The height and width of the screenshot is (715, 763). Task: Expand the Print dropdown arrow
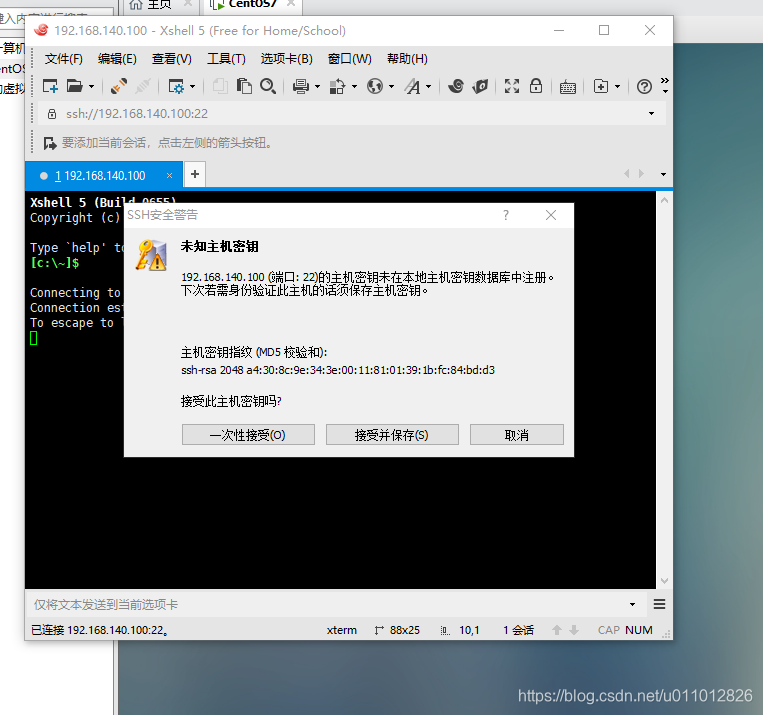317,87
